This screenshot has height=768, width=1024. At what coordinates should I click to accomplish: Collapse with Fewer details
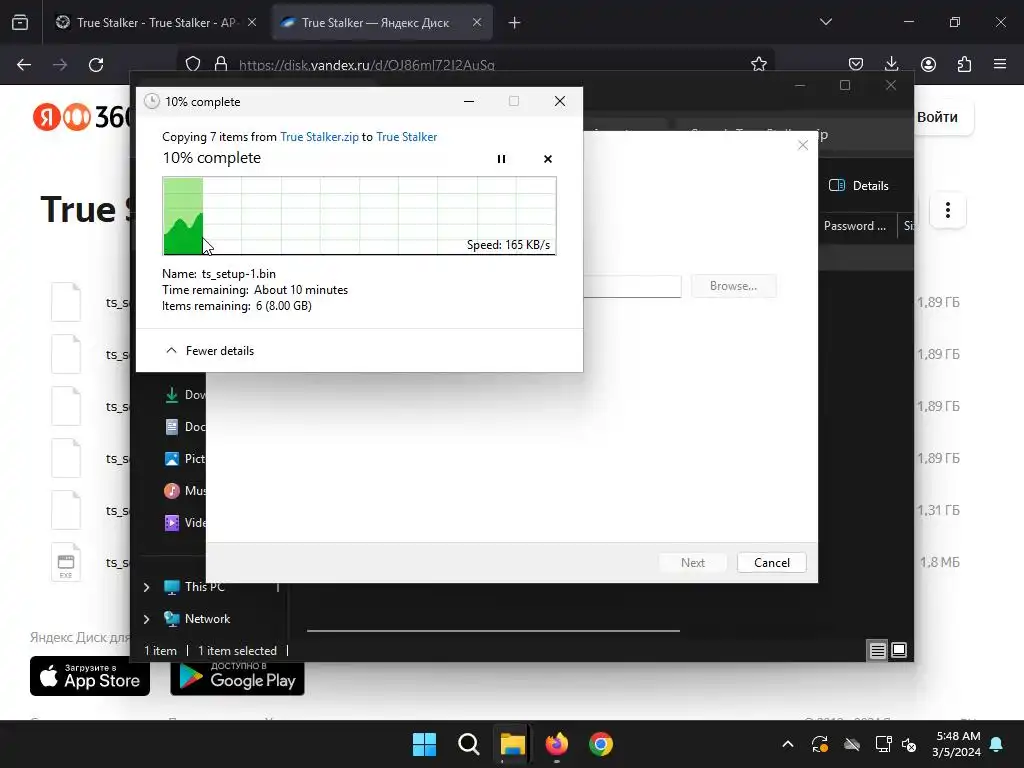[x=210, y=351]
